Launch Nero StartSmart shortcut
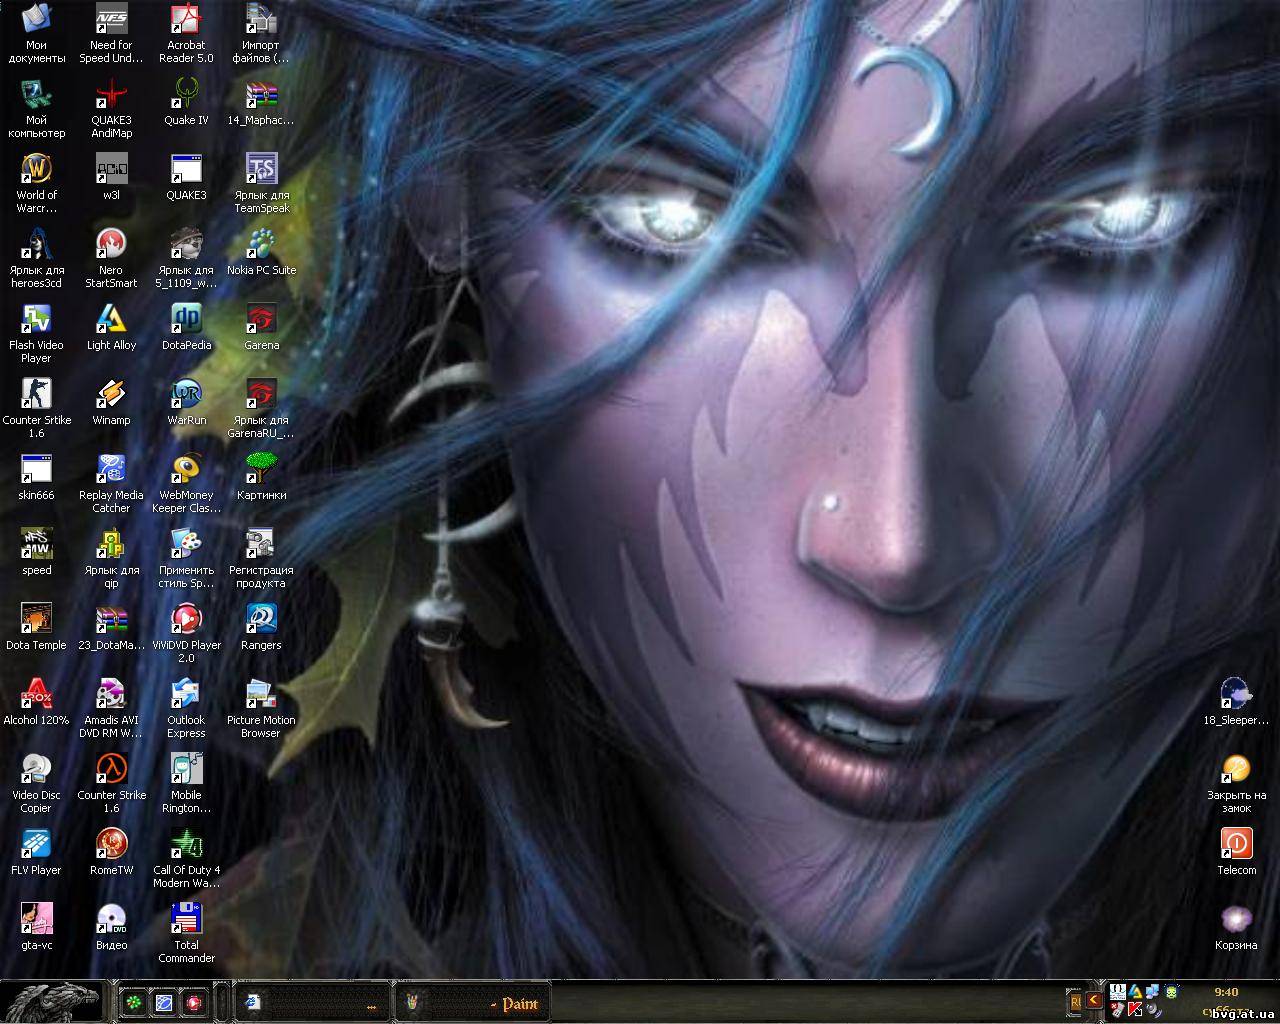This screenshot has height=1024, width=1280. pyautogui.click(x=111, y=245)
